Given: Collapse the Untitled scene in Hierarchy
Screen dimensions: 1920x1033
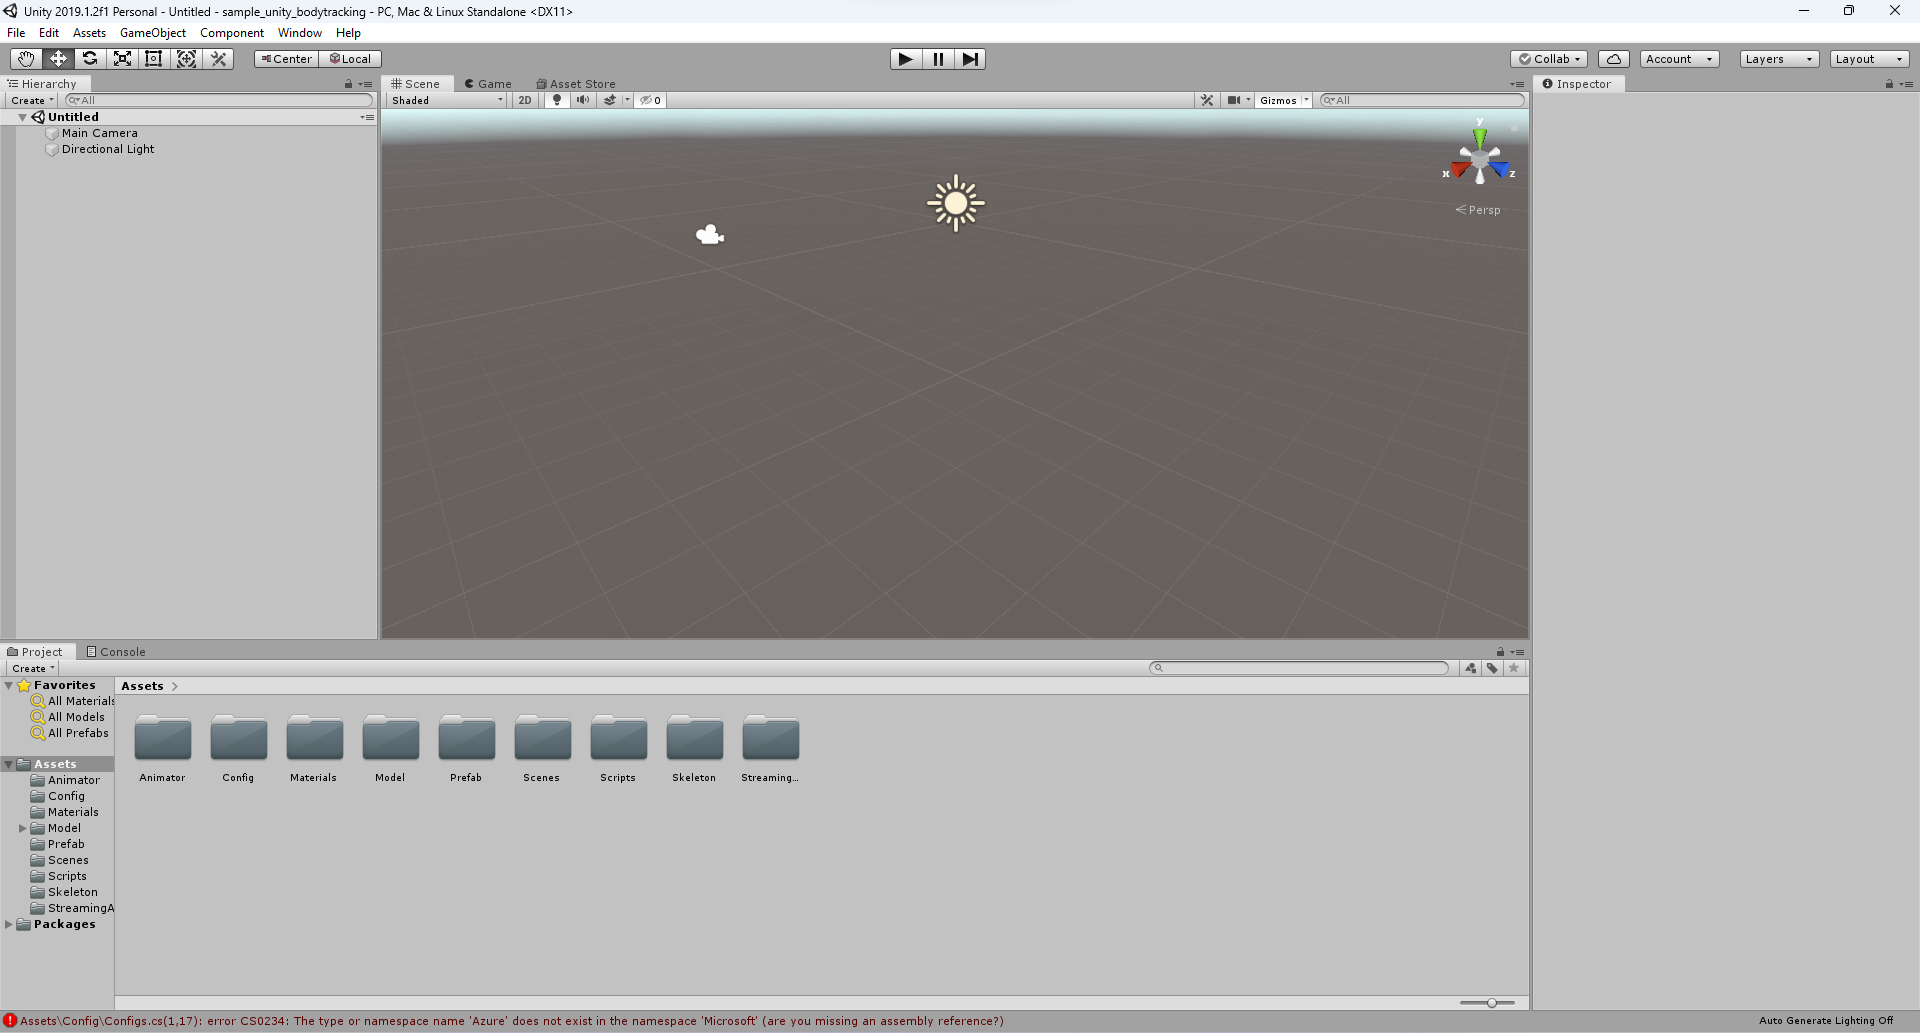Looking at the screenshot, I should pos(22,117).
